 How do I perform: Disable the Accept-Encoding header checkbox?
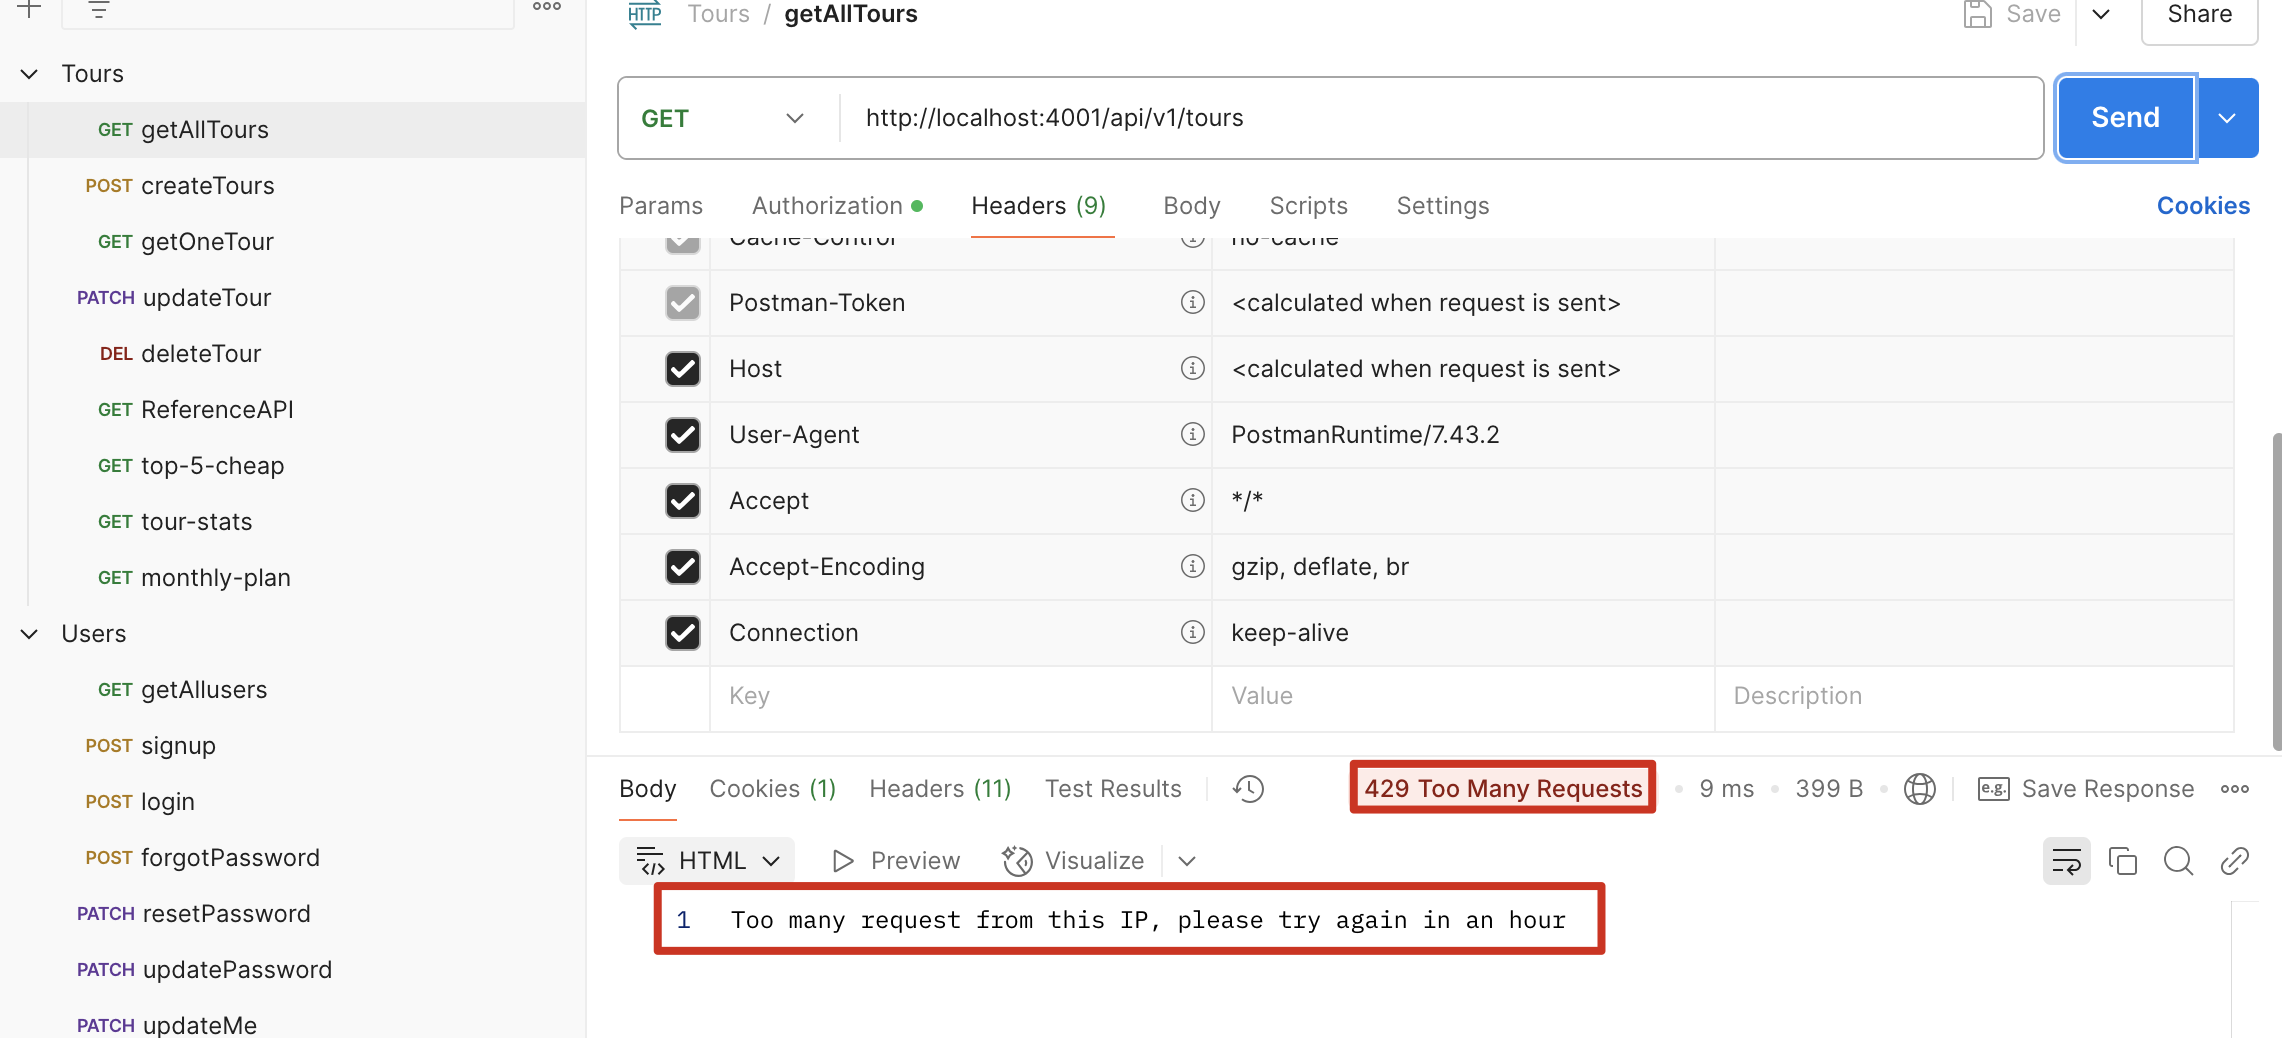683,567
